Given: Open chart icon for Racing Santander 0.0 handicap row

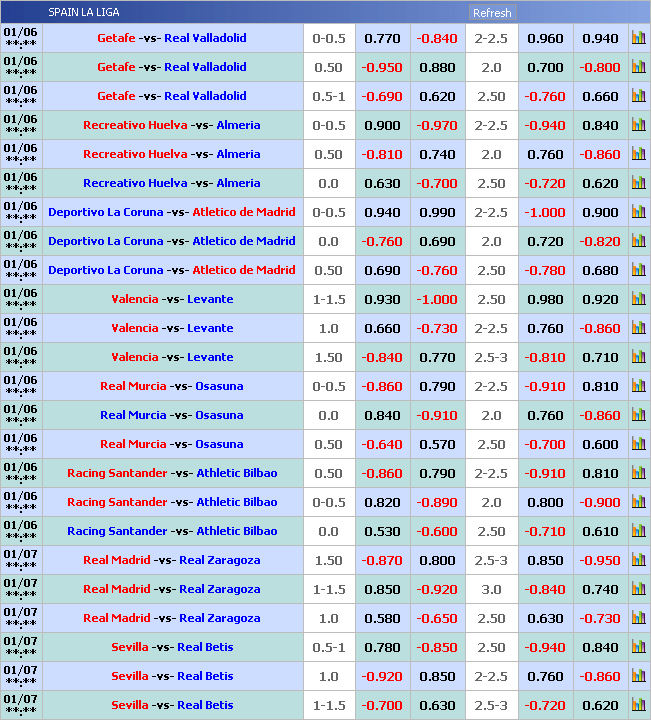Looking at the screenshot, I should coord(638,532).
